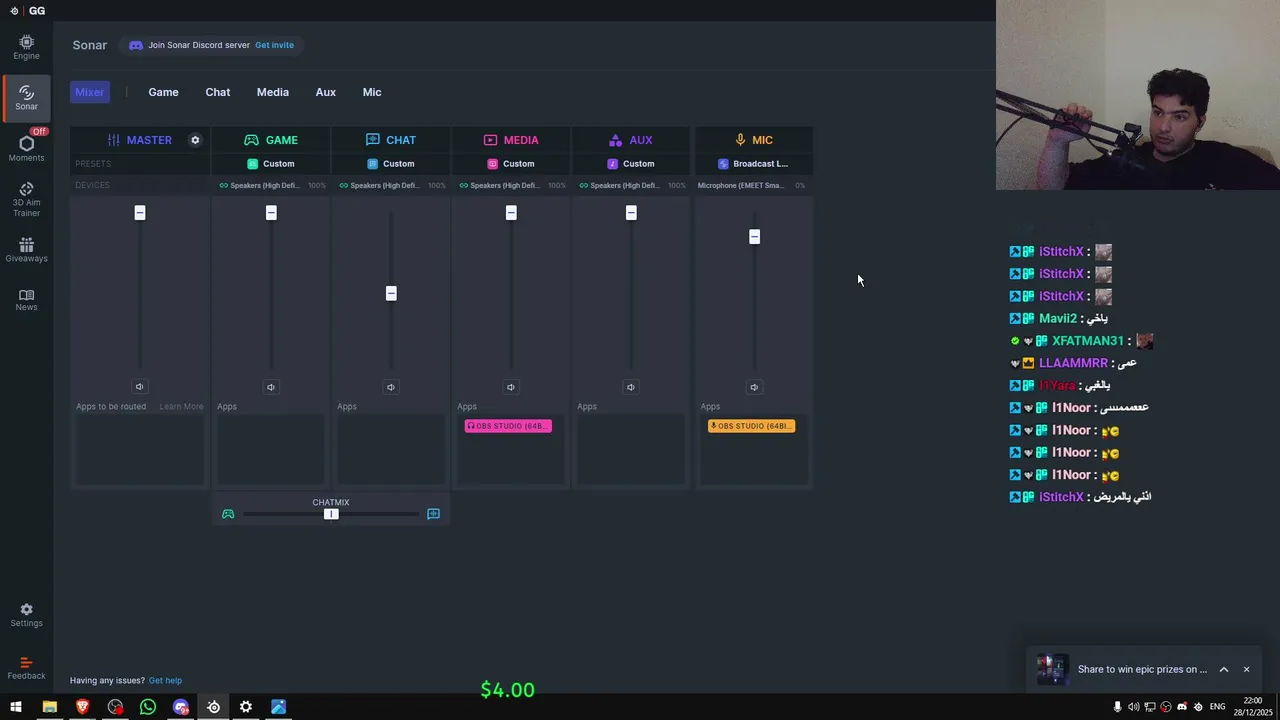
Task: Switch to the Game tab
Action: (163, 92)
